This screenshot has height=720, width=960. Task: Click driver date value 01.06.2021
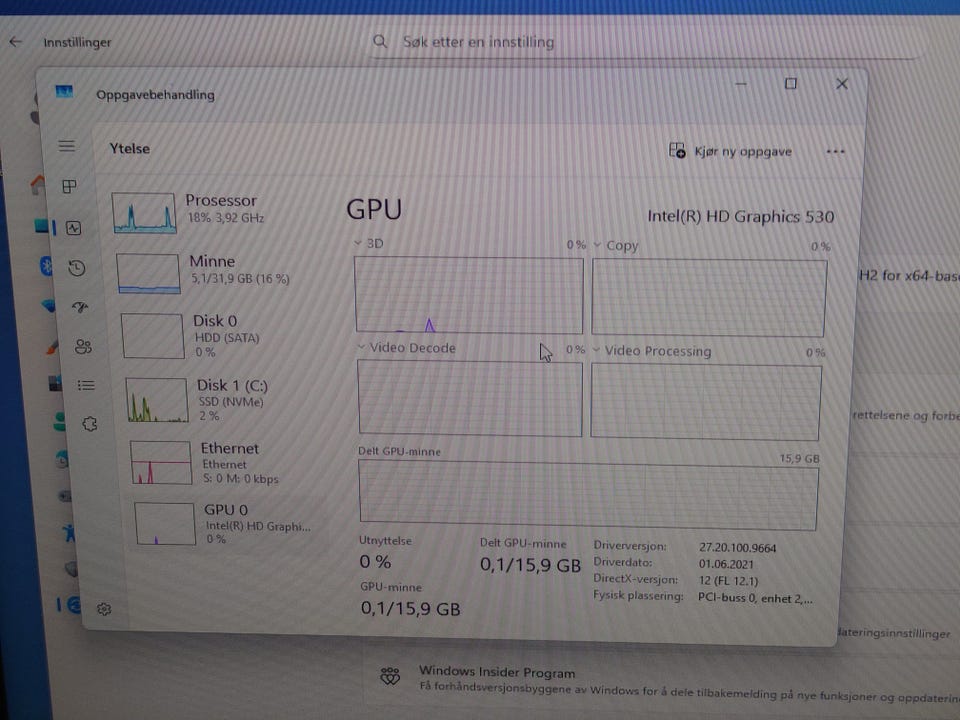pos(726,564)
